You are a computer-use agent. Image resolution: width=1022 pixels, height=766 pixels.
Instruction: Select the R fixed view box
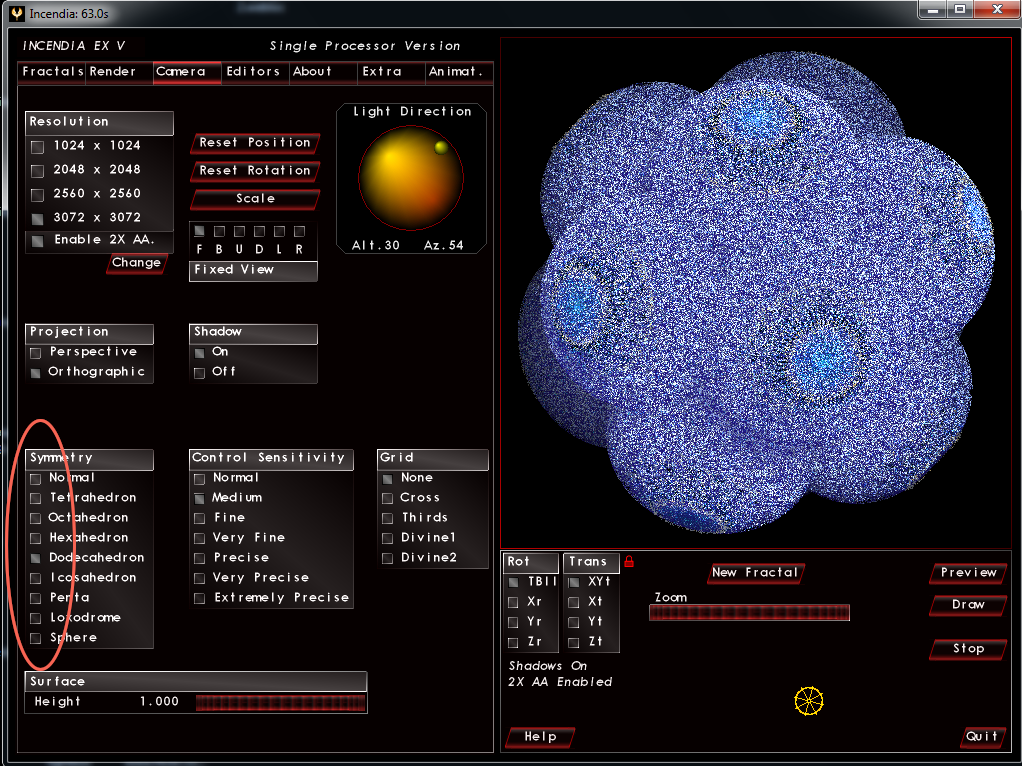pos(299,231)
